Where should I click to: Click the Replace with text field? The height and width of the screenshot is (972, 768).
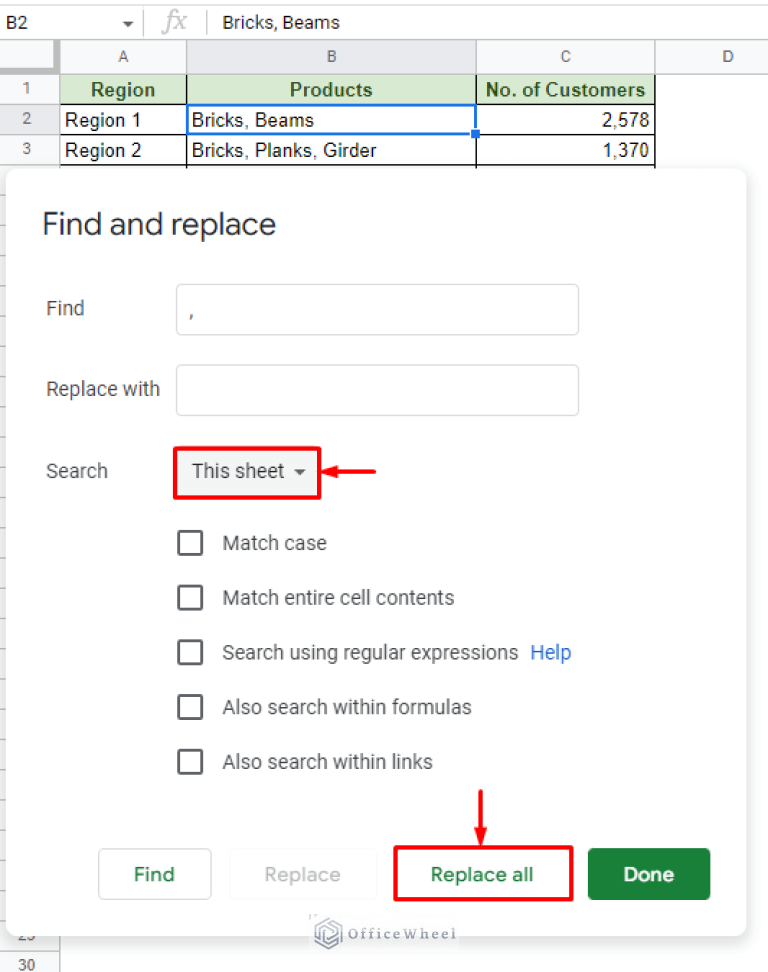coord(377,389)
